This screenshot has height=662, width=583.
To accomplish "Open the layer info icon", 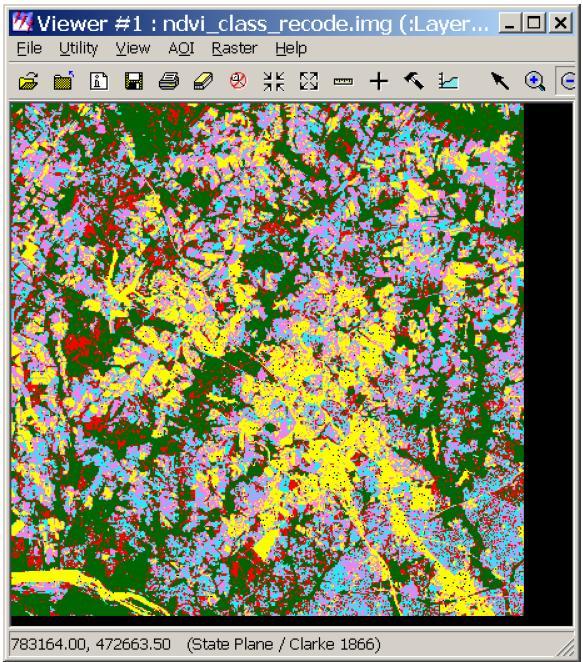I will tap(99, 81).
